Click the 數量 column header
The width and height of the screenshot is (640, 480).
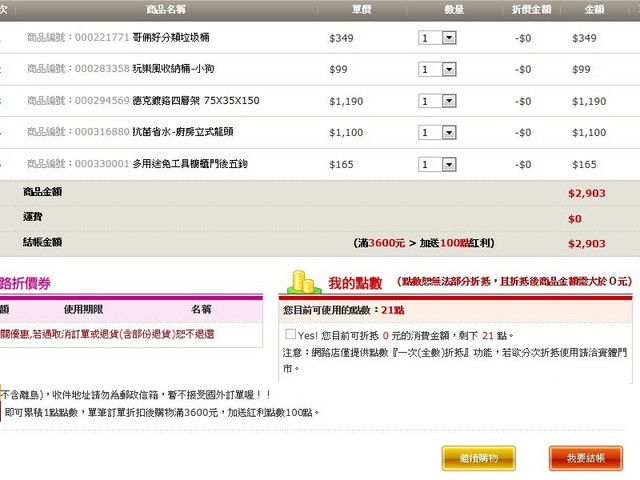454,9
